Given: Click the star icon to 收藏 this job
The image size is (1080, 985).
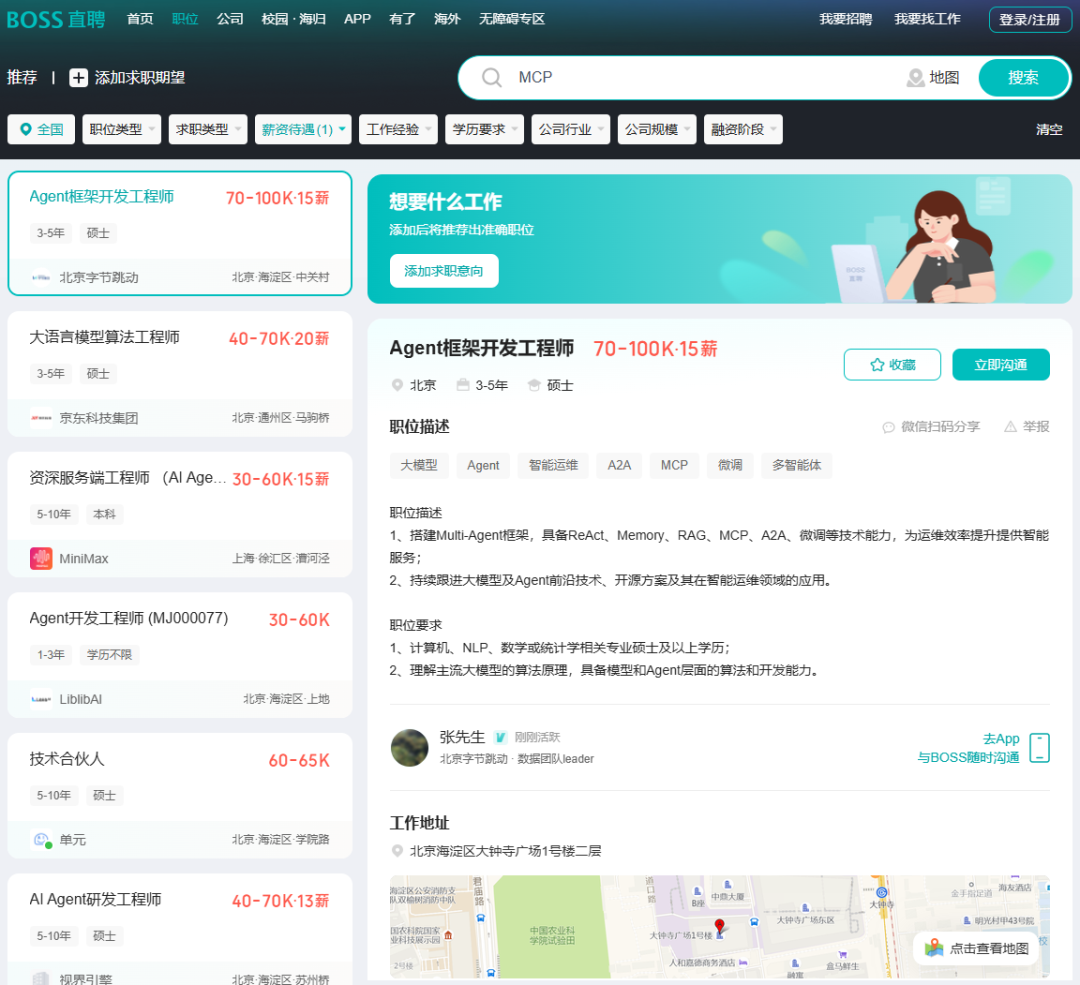Looking at the screenshot, I should point(875,364).
